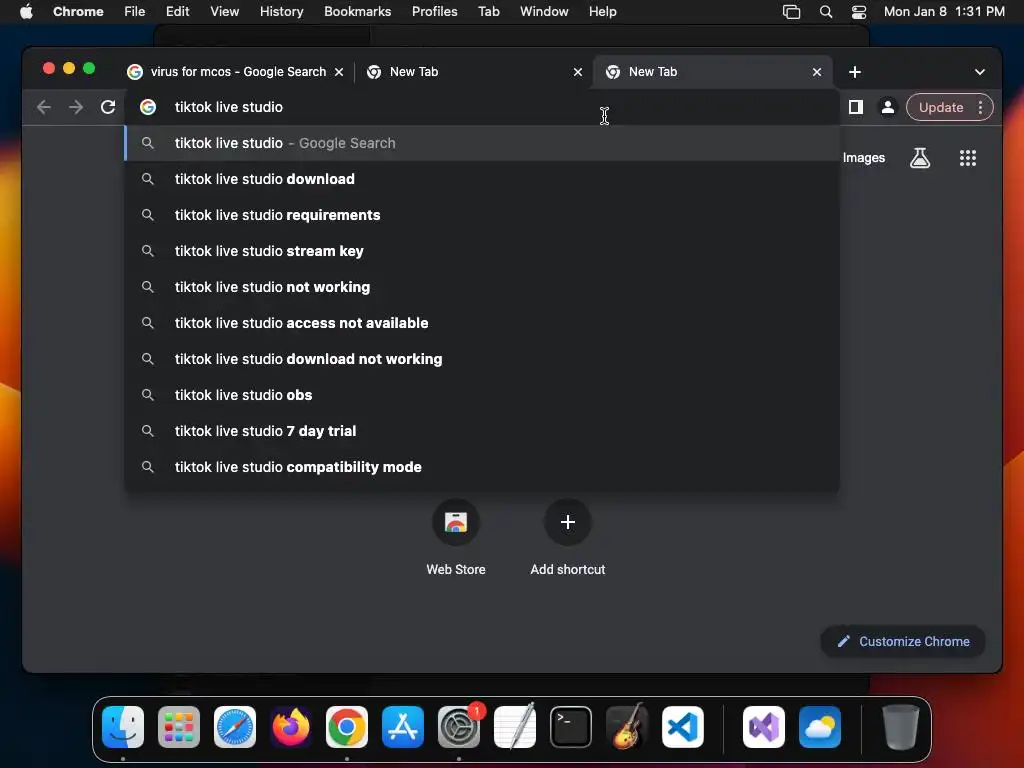Expand the tab search chevron
The image size is (1024, 768).
(x=980, y=72)
